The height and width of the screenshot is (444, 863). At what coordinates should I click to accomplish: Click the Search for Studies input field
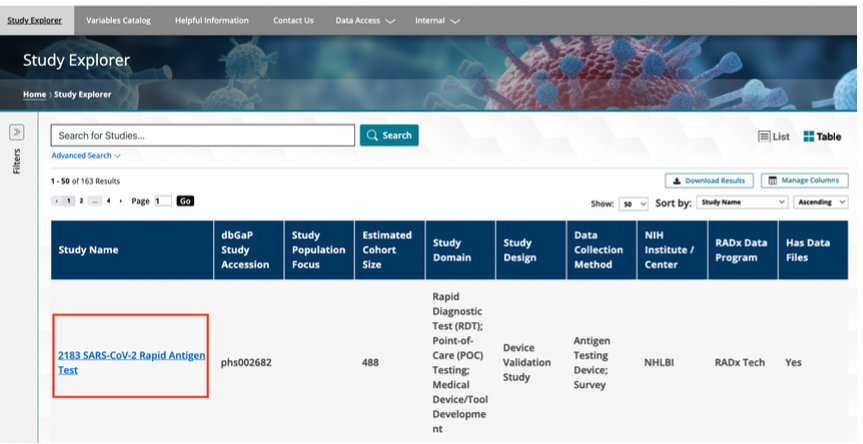click(203, 135)
